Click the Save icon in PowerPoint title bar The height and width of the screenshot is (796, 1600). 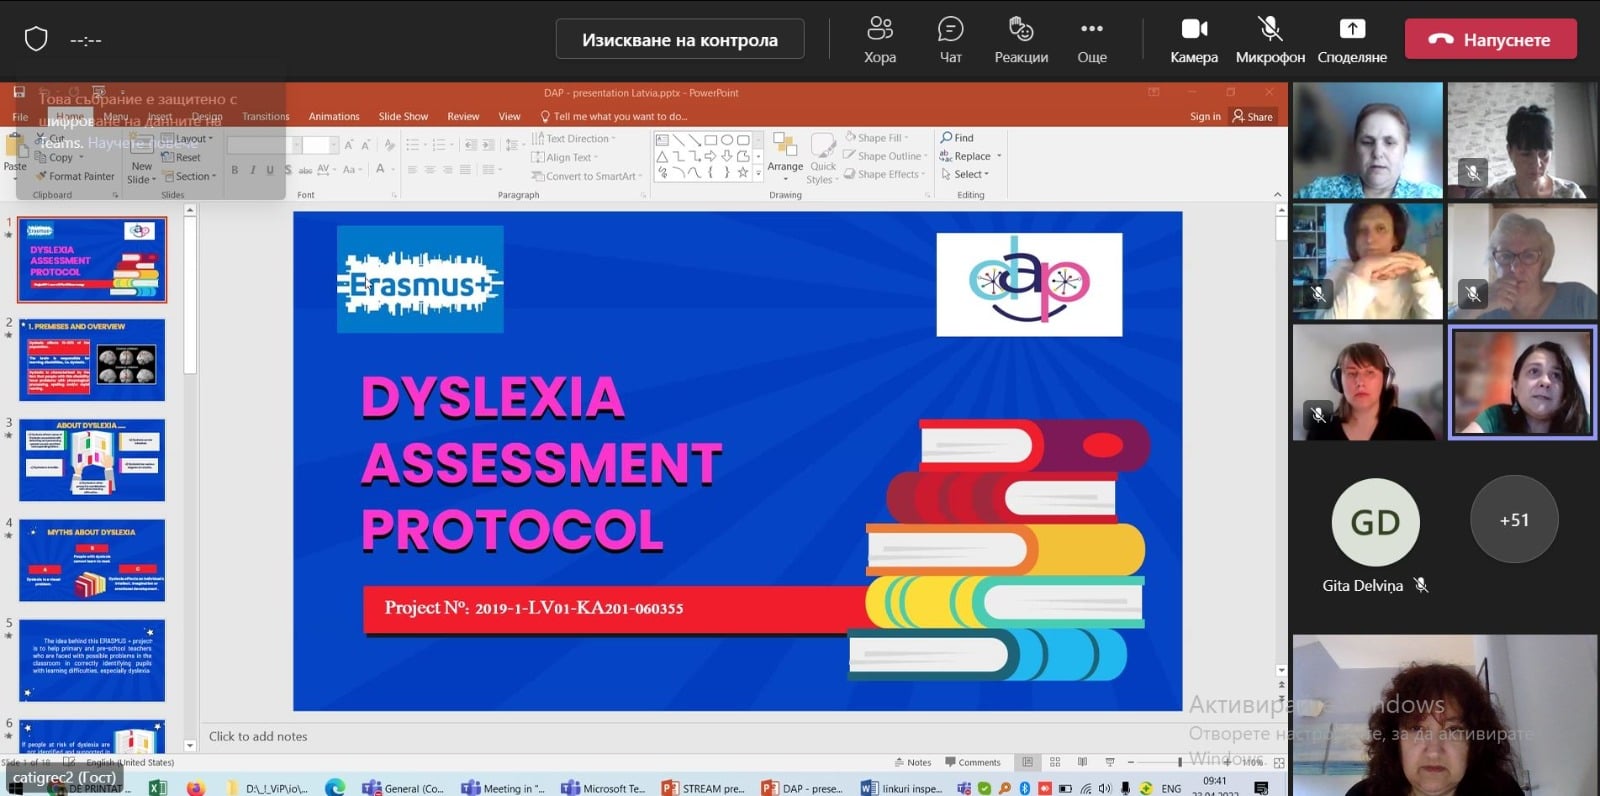point(18,93)
